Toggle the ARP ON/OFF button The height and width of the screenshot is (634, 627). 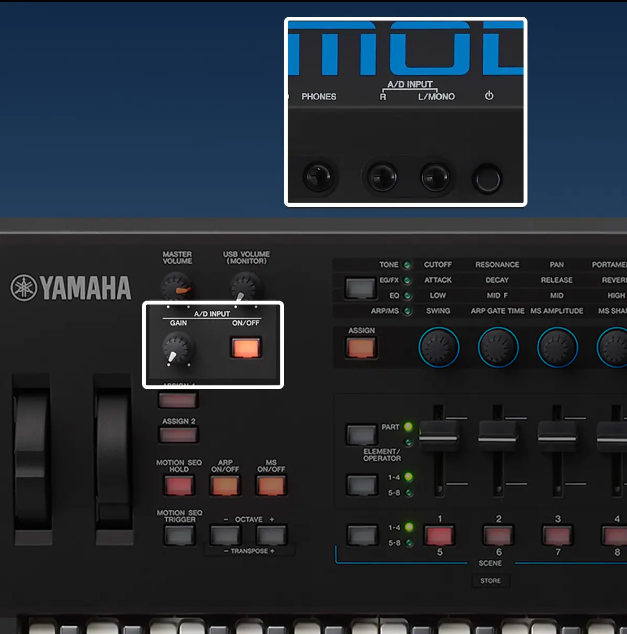point(225,485)
